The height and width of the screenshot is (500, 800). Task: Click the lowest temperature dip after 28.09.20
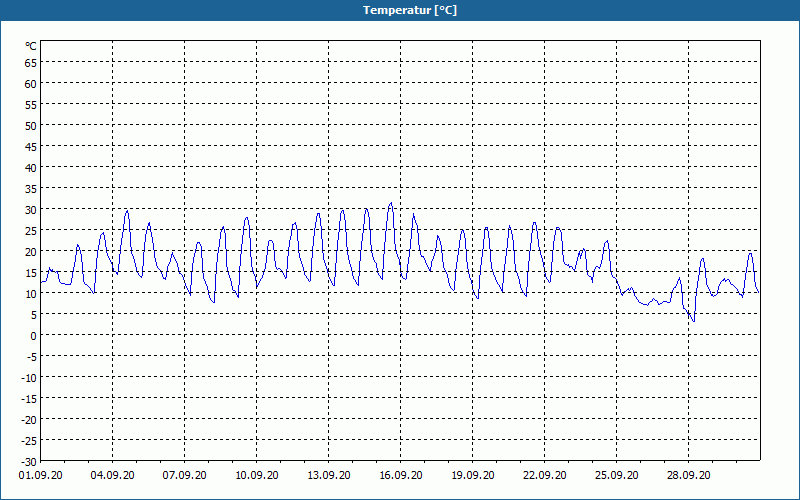(x=693, y=321)
